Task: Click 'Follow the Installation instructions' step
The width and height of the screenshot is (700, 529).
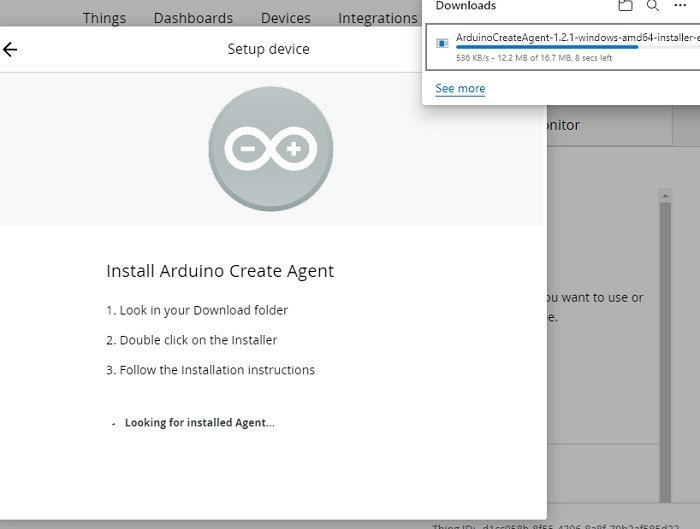Action: coord(210,370)
